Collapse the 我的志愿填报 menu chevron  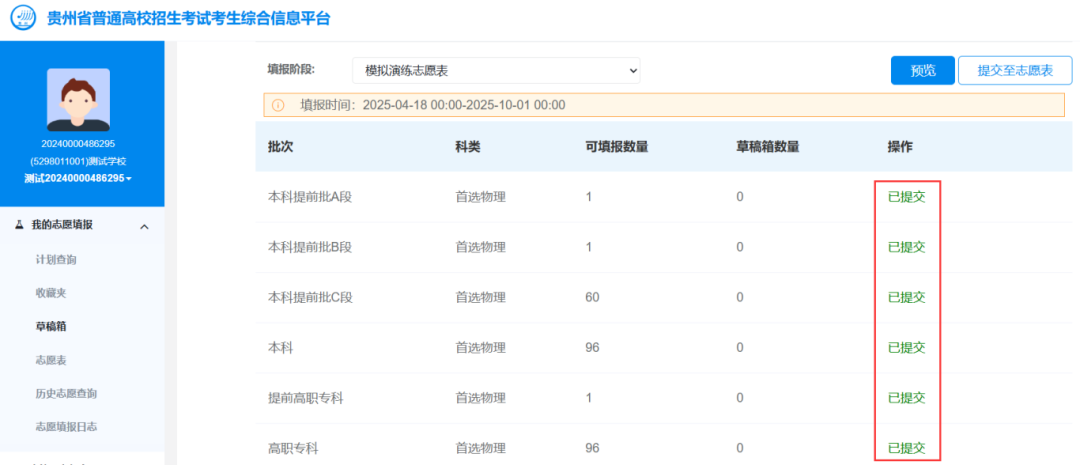(144, 227)
